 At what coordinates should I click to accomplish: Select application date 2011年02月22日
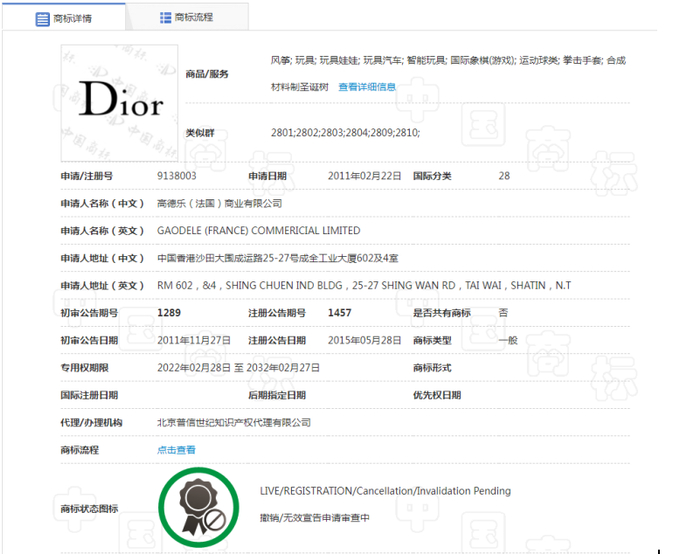pos(364,176)
